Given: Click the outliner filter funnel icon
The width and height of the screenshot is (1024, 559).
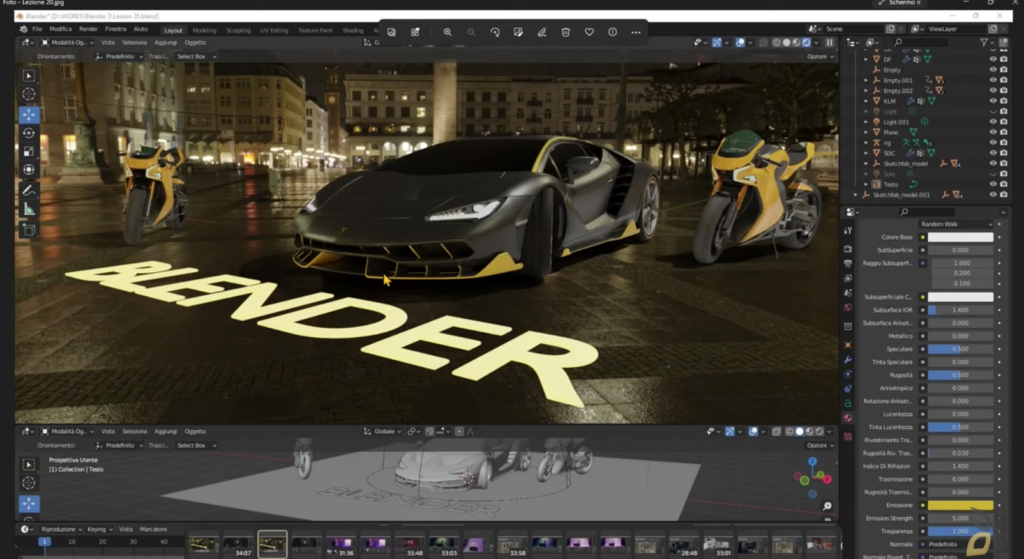Looking at the screenshot, I should (x=984, y=42).
